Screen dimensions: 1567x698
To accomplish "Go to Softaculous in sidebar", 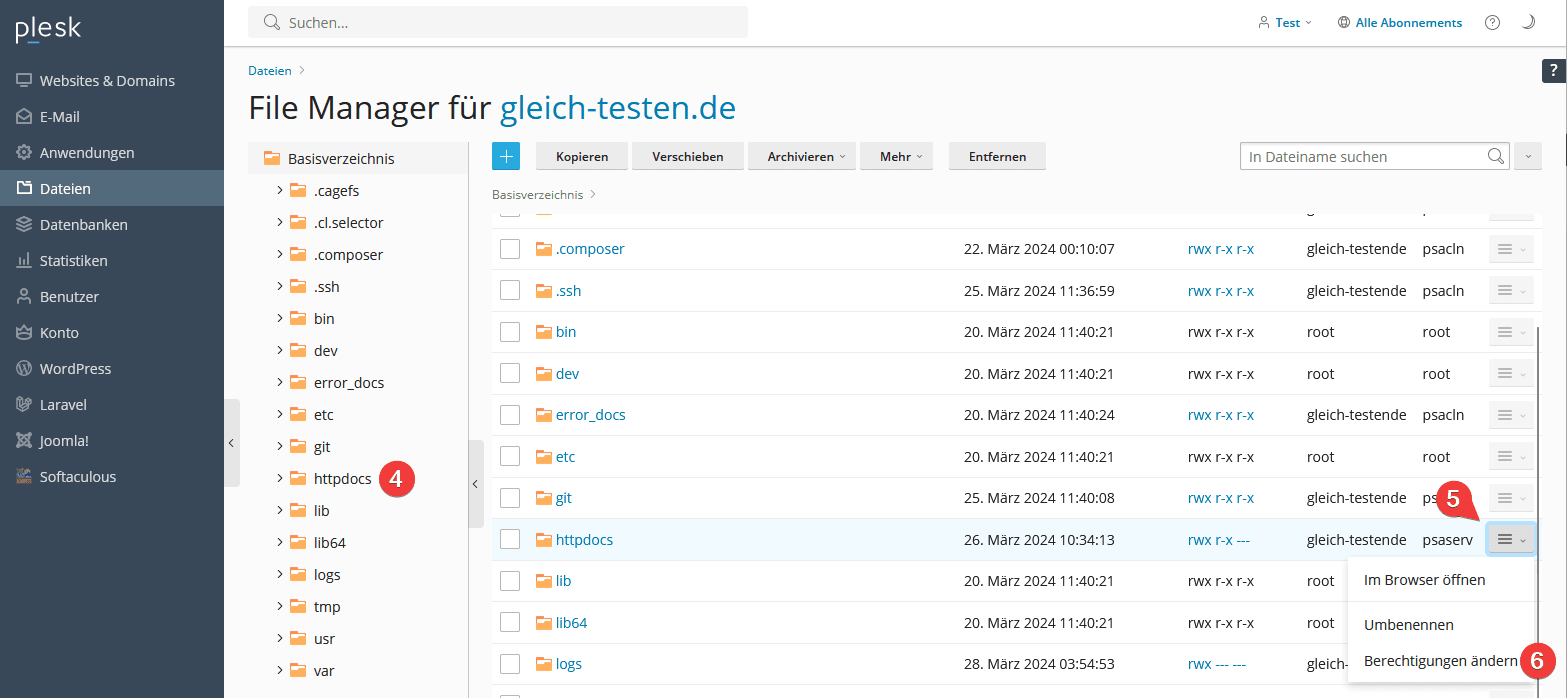I will [x=77, y=477].
